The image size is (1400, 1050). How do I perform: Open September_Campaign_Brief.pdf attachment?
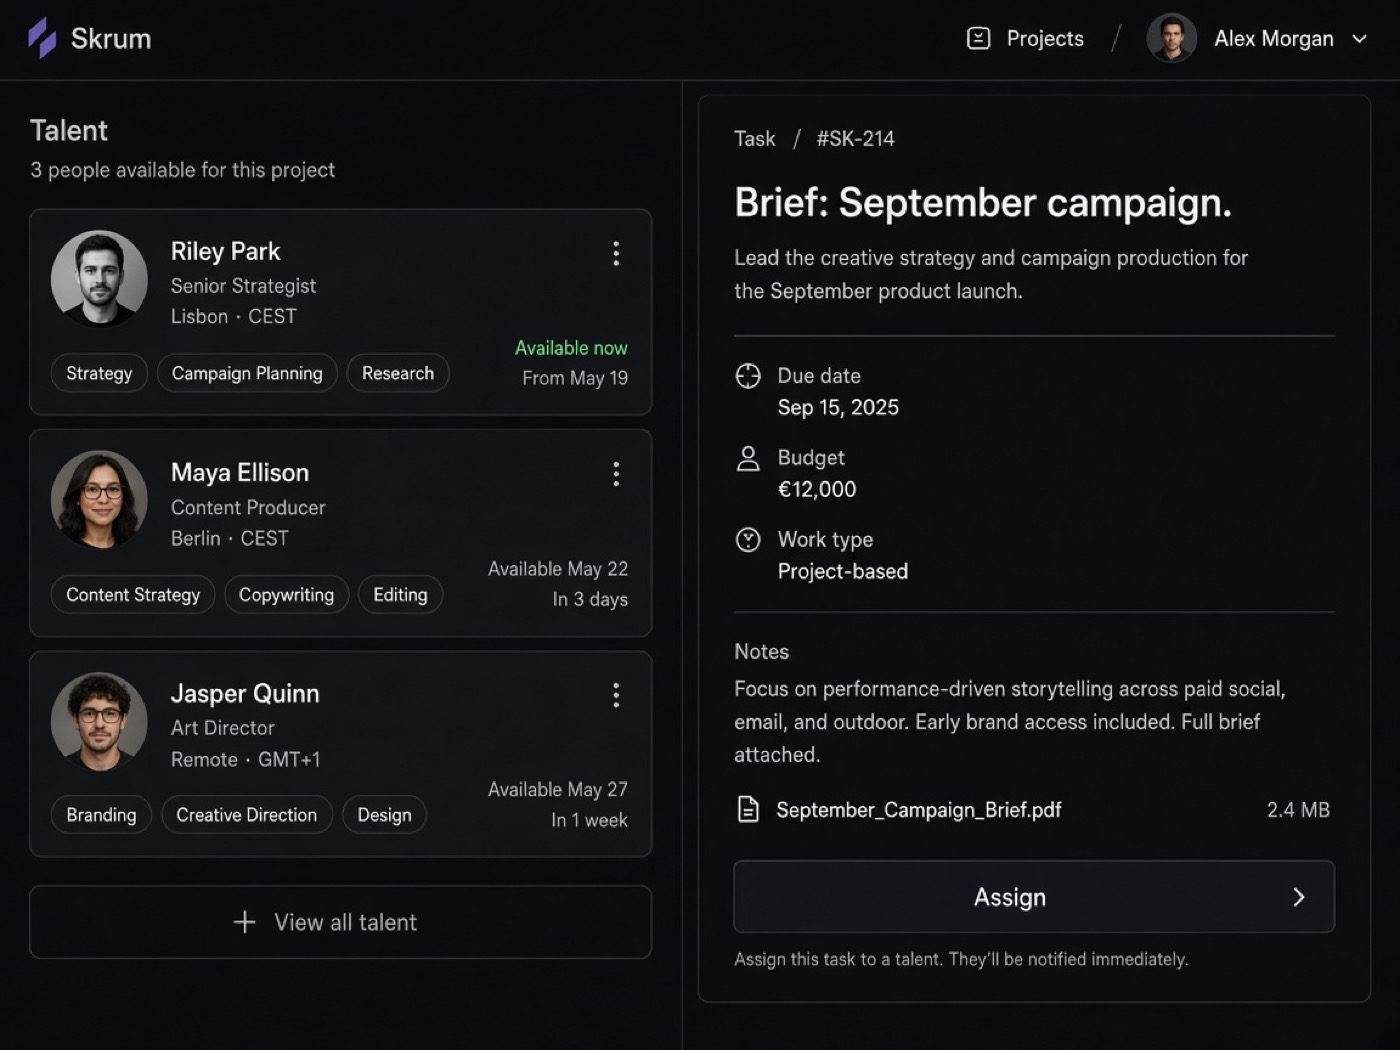[919, 810]
